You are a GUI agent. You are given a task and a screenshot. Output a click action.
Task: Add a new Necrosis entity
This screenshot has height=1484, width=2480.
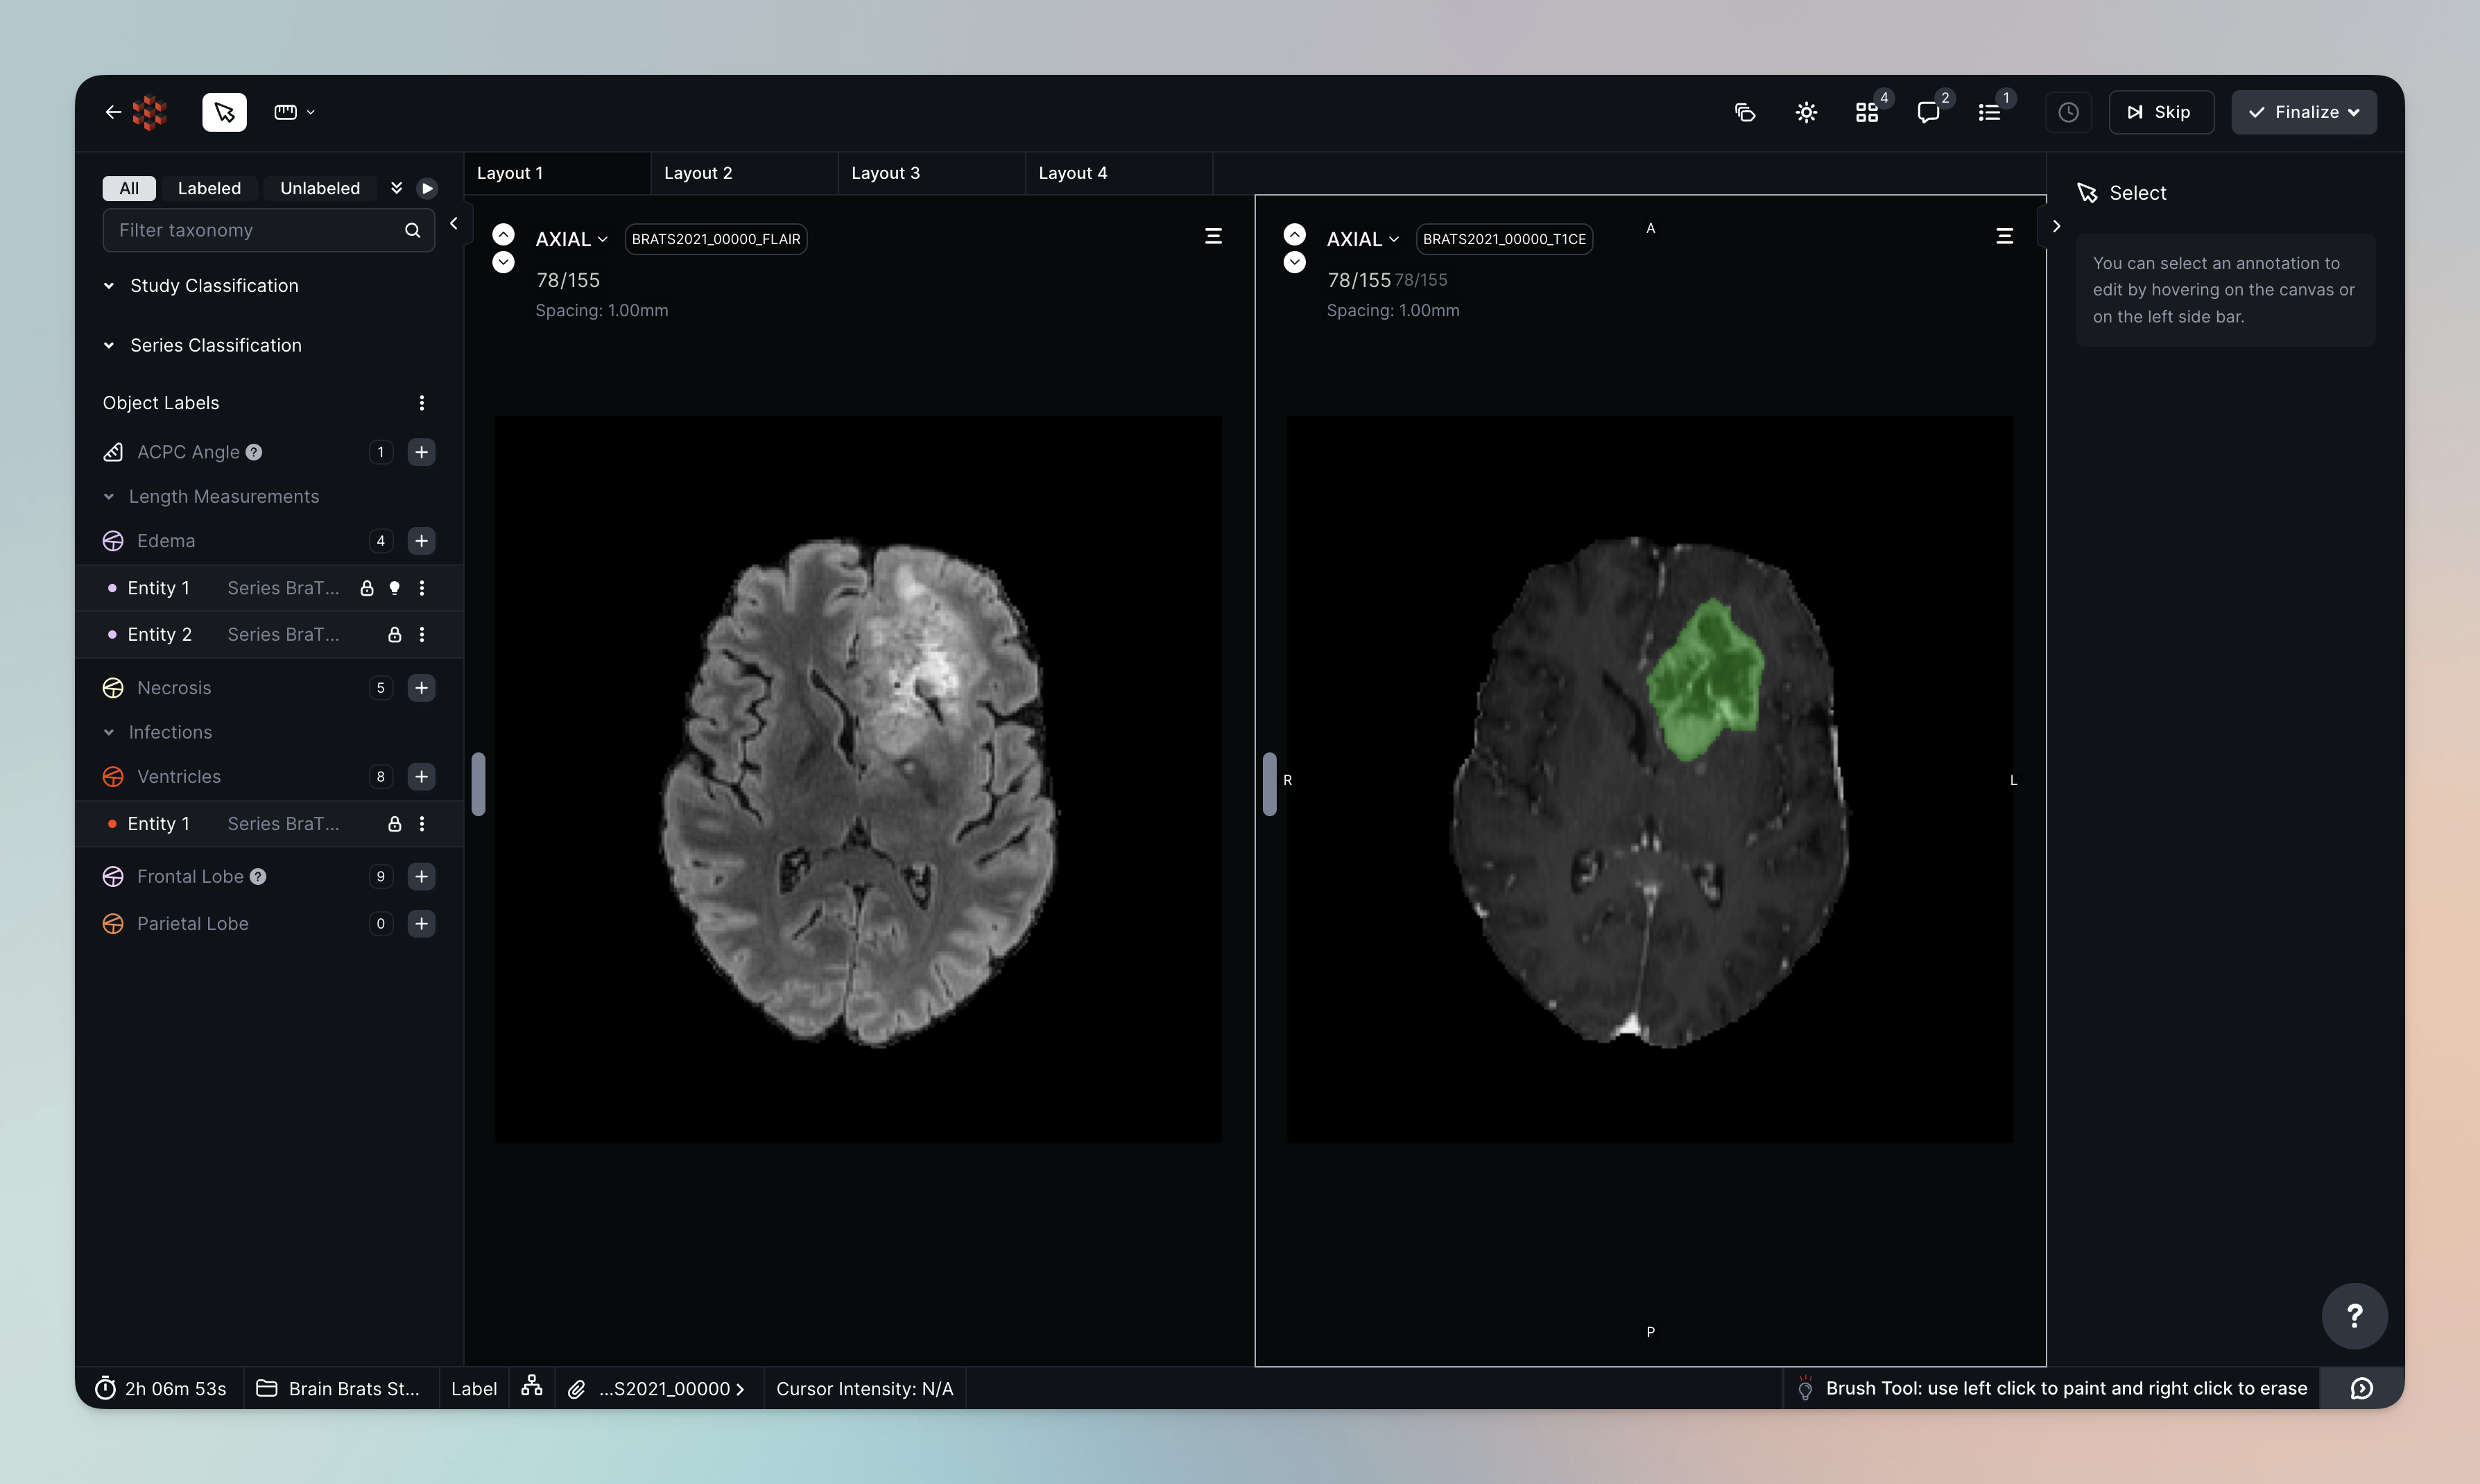point(422,688)
